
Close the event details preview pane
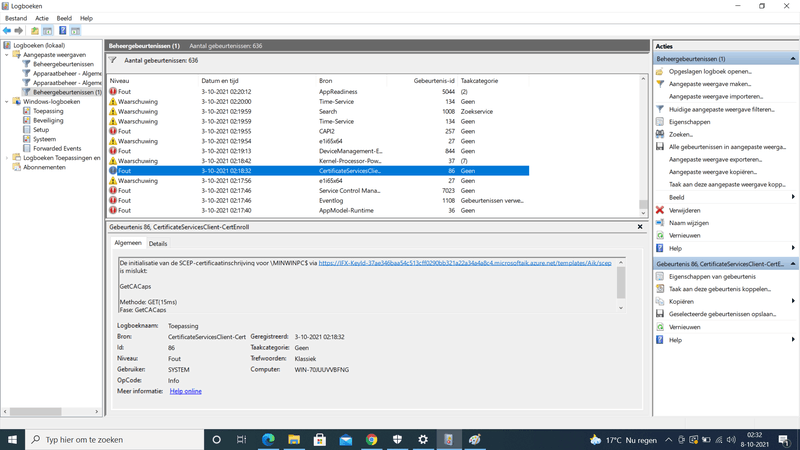point(640,227)
